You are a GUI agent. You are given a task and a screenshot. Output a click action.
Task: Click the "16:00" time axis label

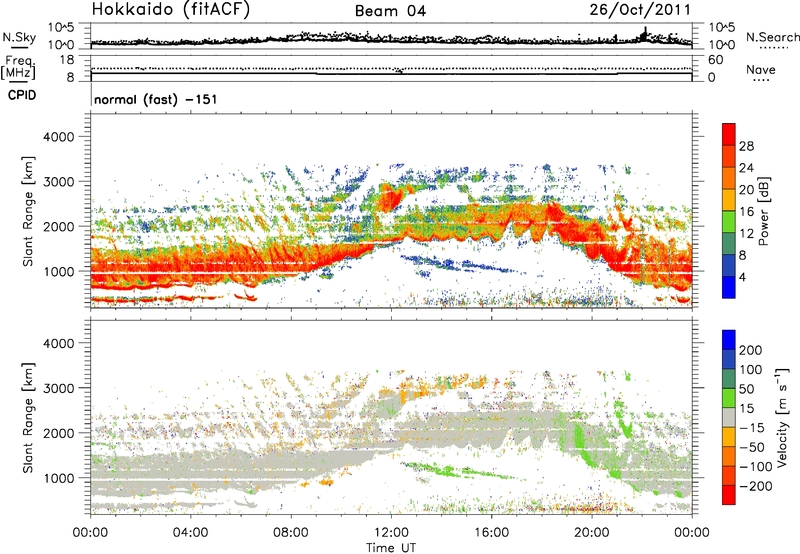click(x=491, y=533)
